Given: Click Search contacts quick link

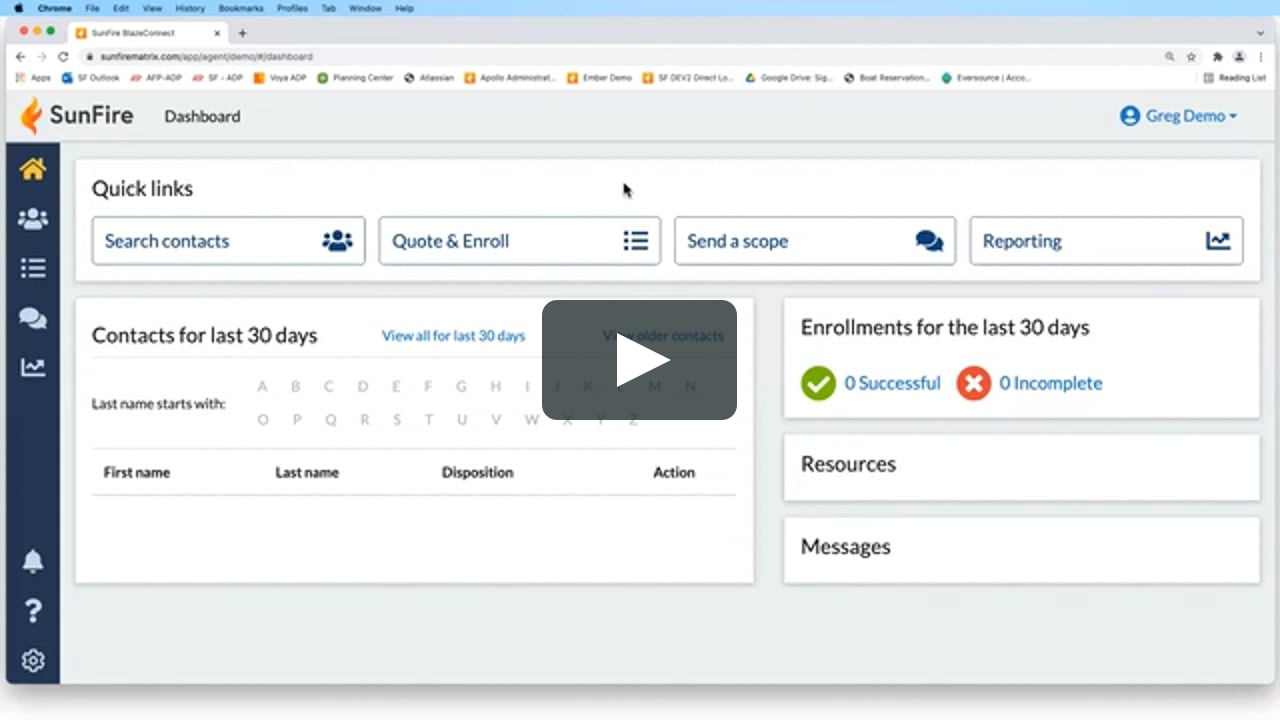Looking at the screenshot, I should point(229,241).
